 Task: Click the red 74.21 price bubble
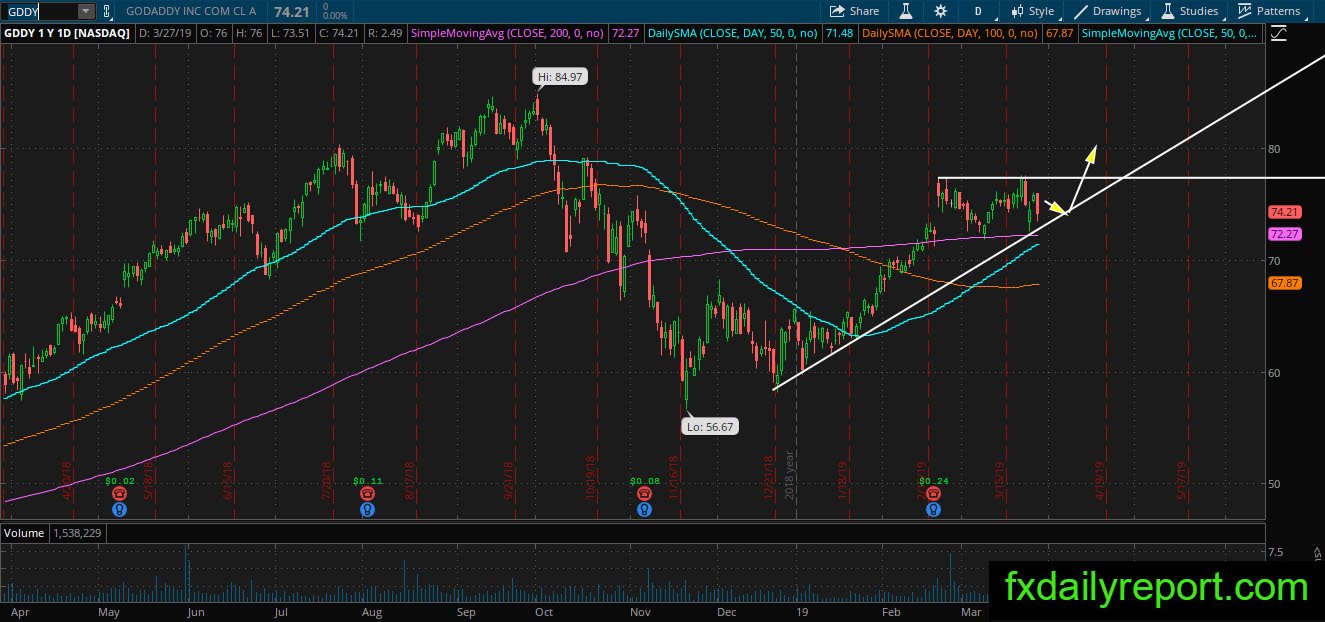[1283, 212]
